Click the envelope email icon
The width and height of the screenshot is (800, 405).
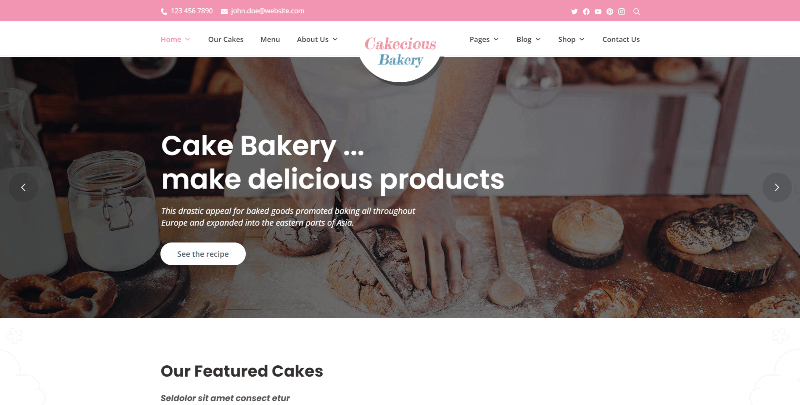[224, 12]
